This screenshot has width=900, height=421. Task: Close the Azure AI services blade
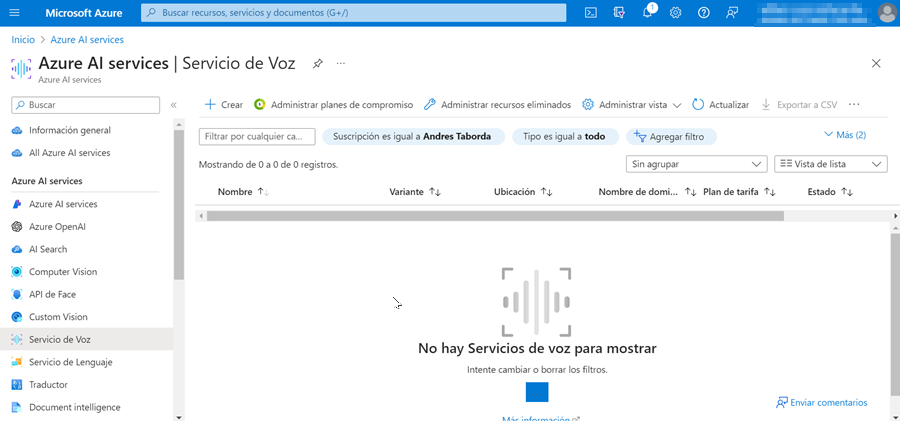(876, 63)
